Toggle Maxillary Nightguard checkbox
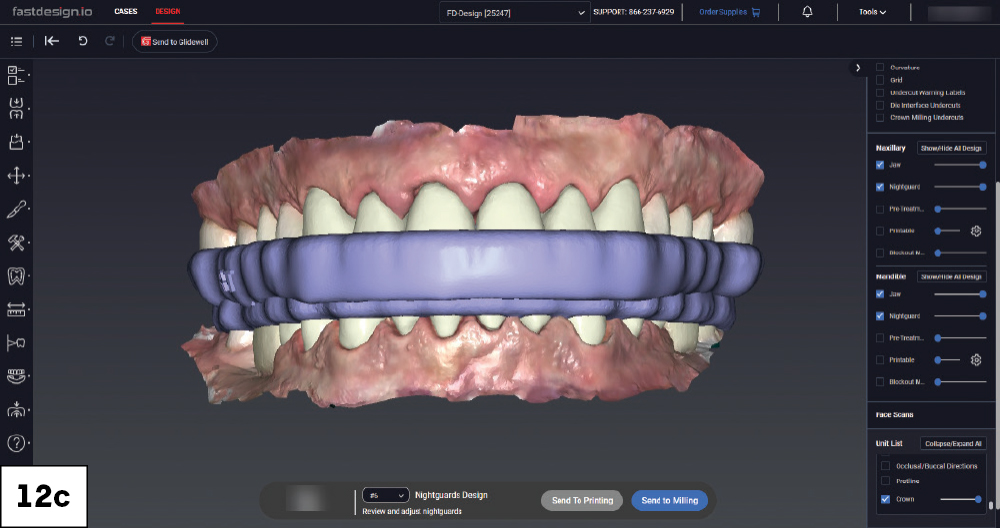 click(880, 187)
